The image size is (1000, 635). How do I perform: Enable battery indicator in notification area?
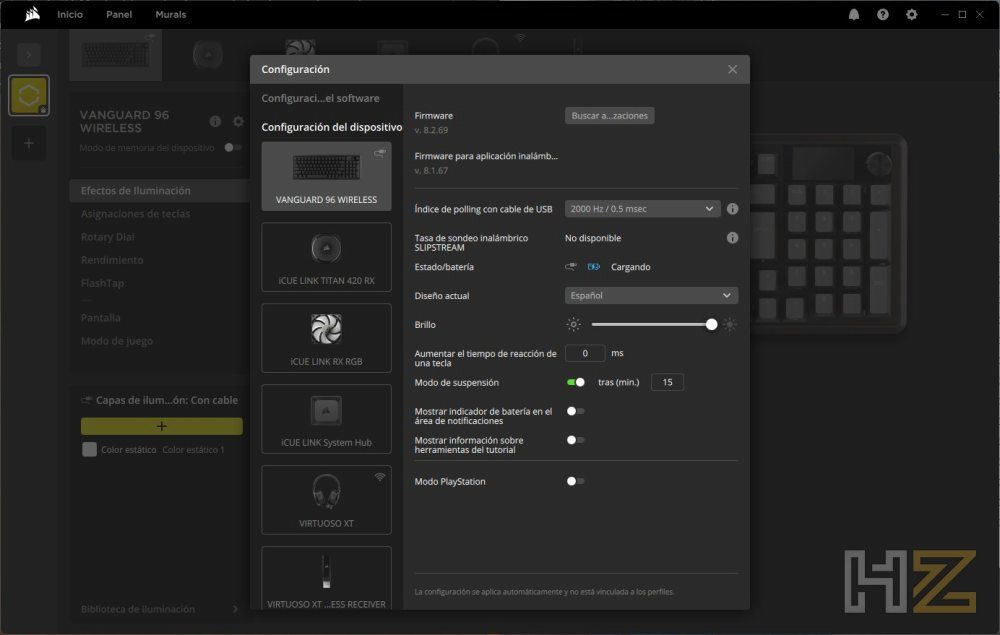[576, 411]
